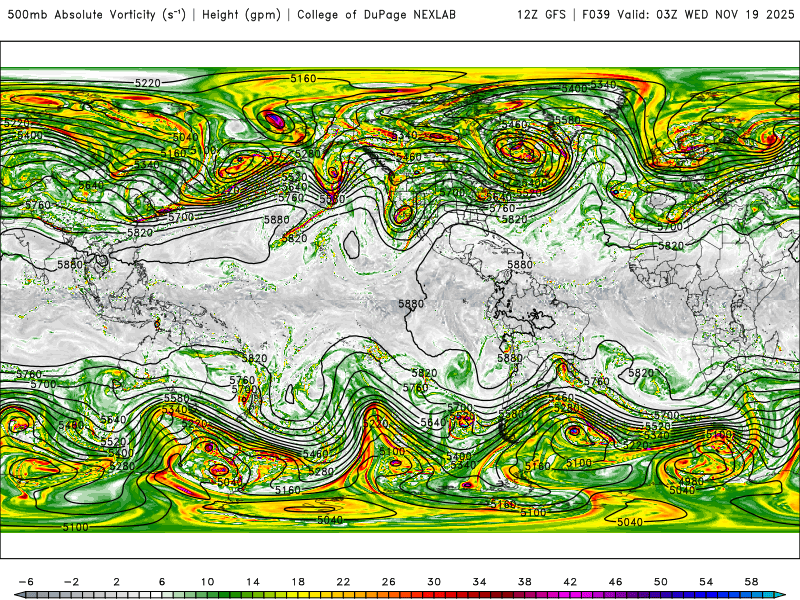Click the '30' color scale label
This screenshot has width=800, height=600.
pos(434,582)
